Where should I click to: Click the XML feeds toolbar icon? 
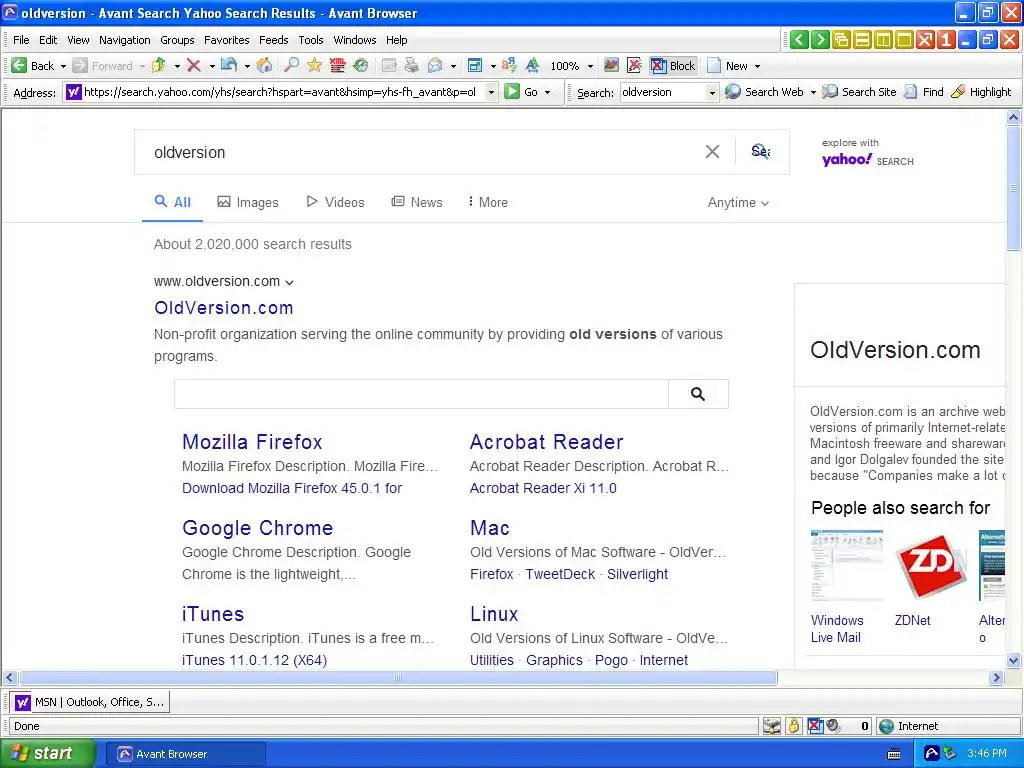click(337, 65)
